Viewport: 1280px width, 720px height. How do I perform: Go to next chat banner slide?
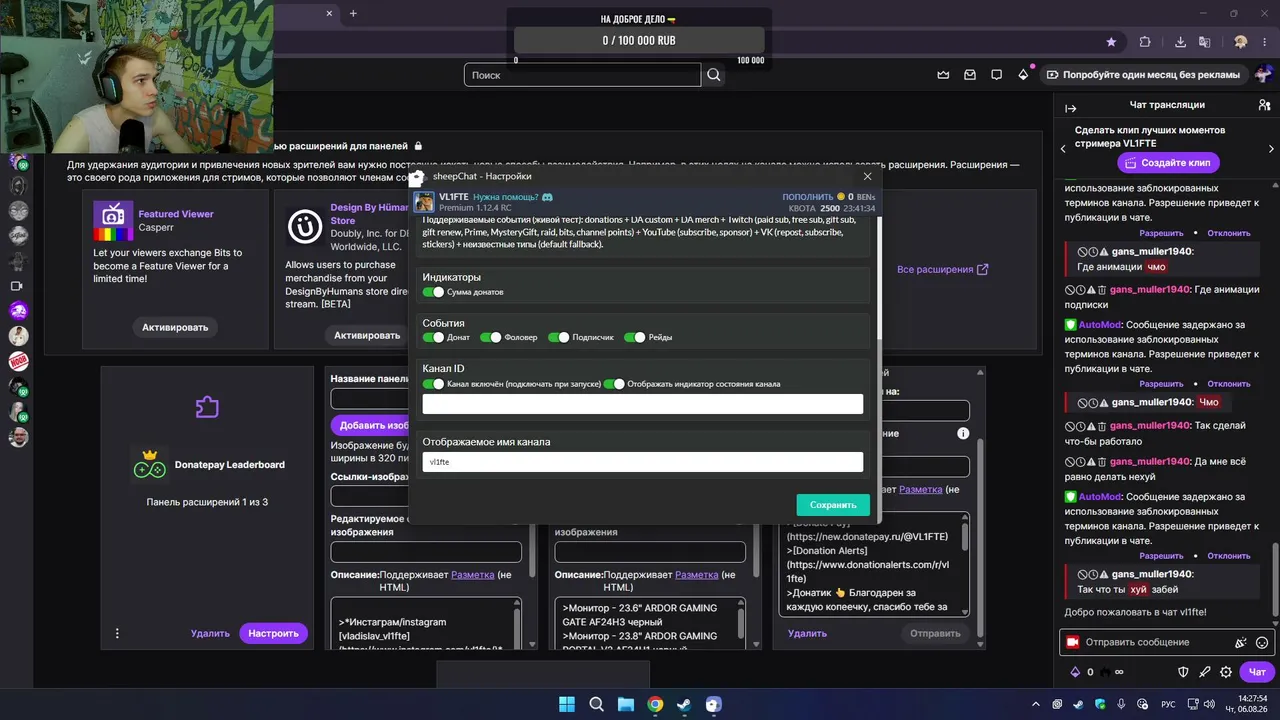point(1271,149)
